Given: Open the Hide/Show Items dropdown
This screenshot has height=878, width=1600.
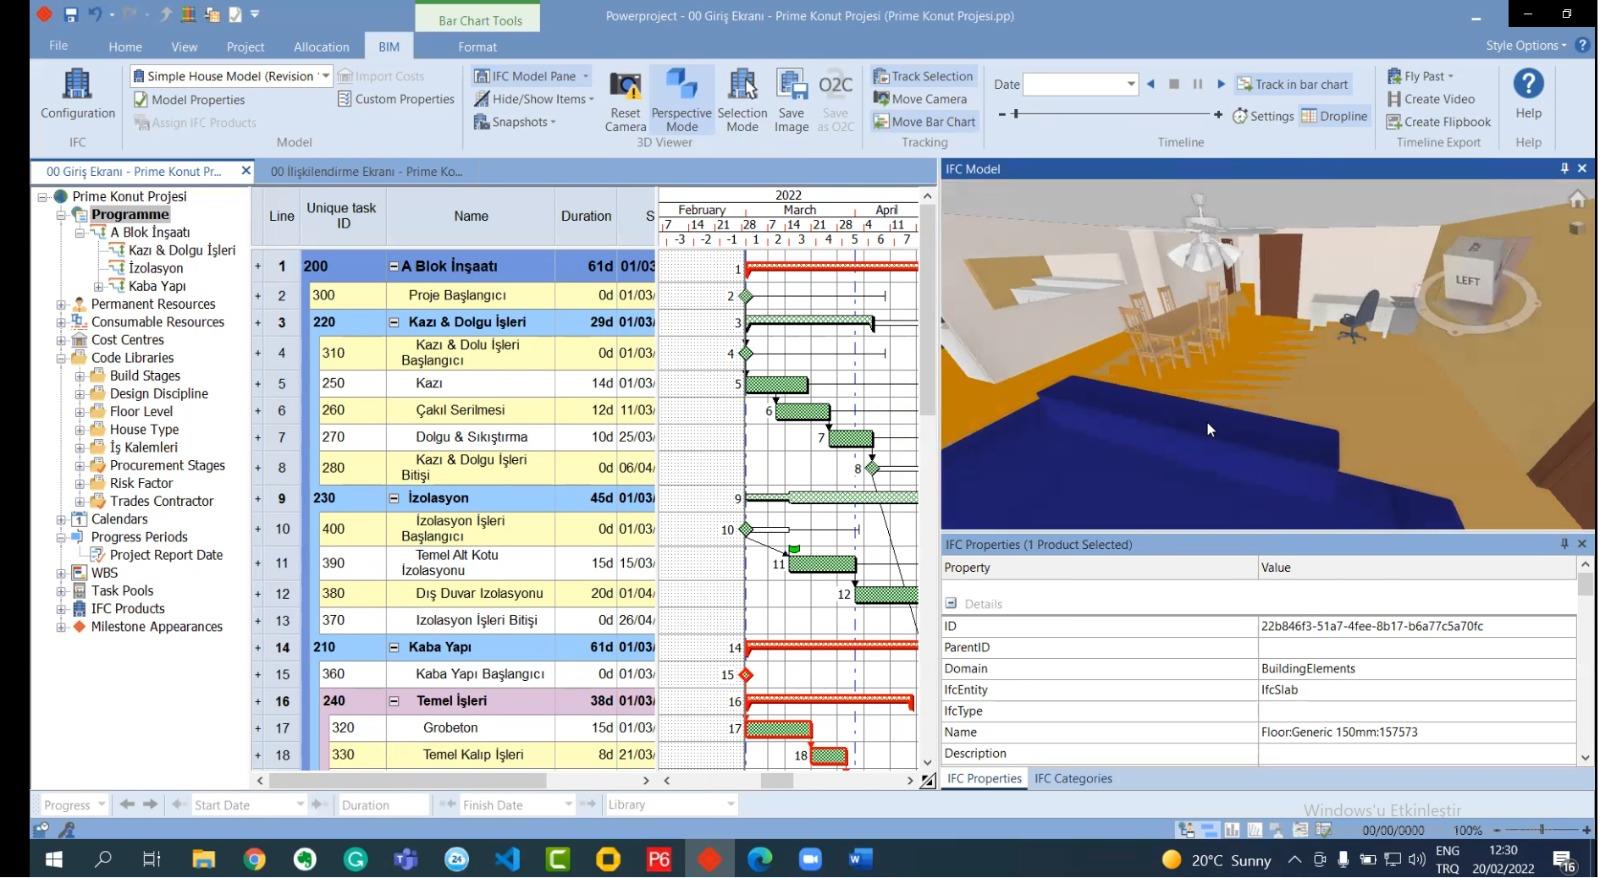Looking at the screenshot, I should 591,99.
